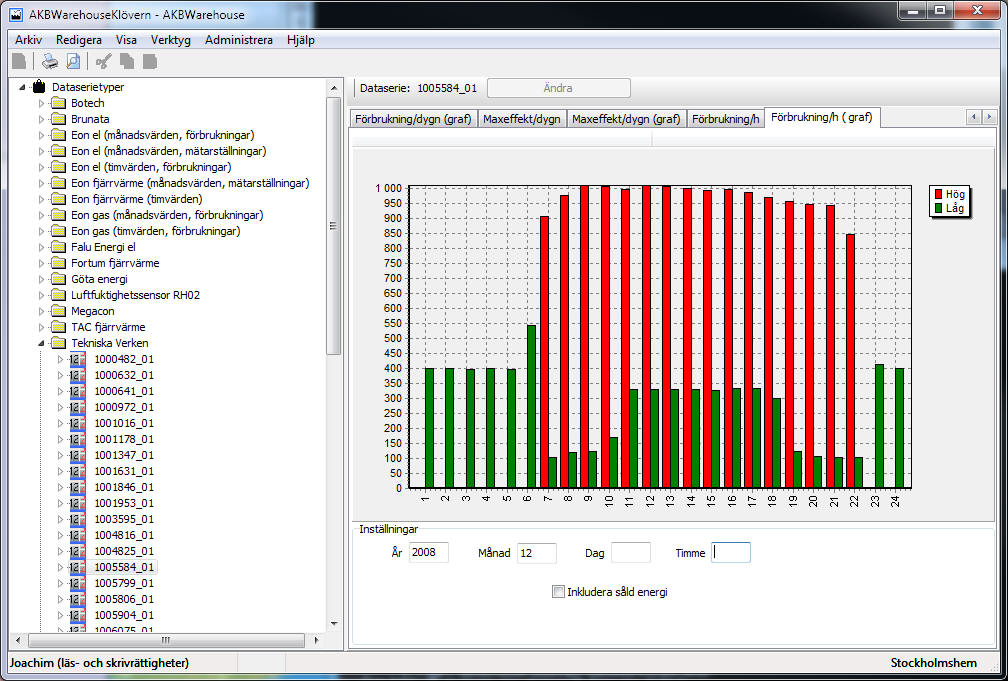The width and height of the screenshot is (1008, 681).
Task: Click the green Låg legend swatch
Action: [x=938, y=208]
